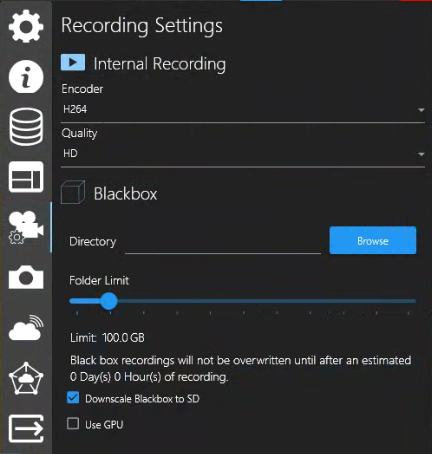Open the cloud streaming icon

[26, 328]
